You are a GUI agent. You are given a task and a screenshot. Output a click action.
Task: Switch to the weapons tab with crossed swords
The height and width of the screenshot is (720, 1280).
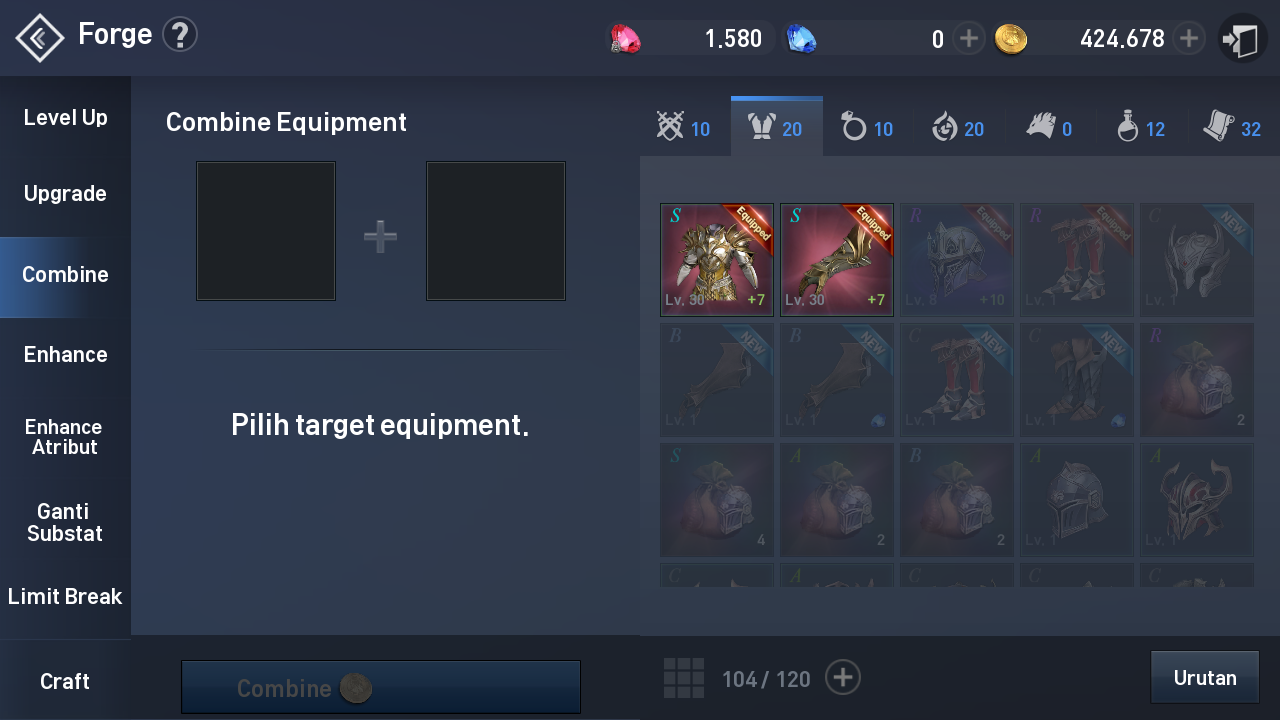[684, 128]
